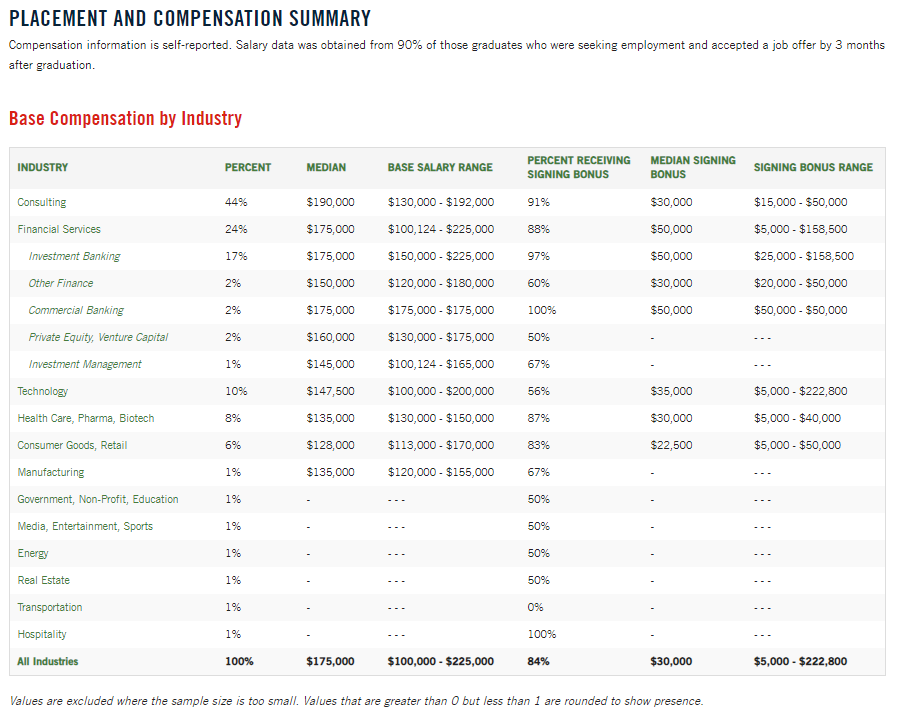
Task: Click the Placement and Compensation Summary title
Action: click(x=190, y=19)
